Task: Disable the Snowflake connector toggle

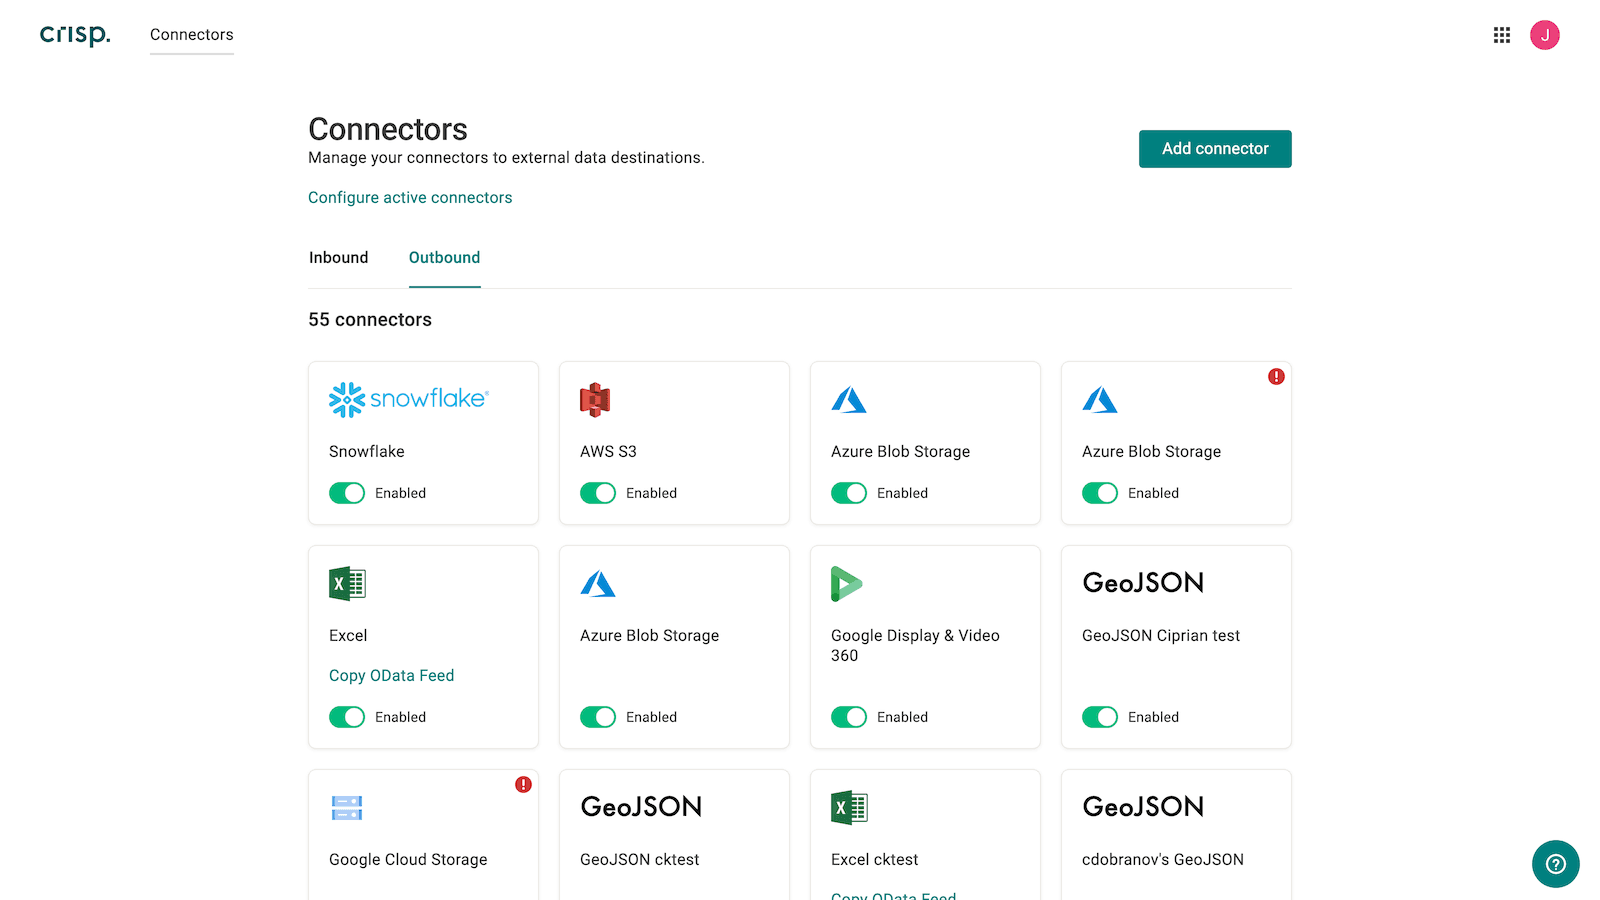Action: pos(346,493)
